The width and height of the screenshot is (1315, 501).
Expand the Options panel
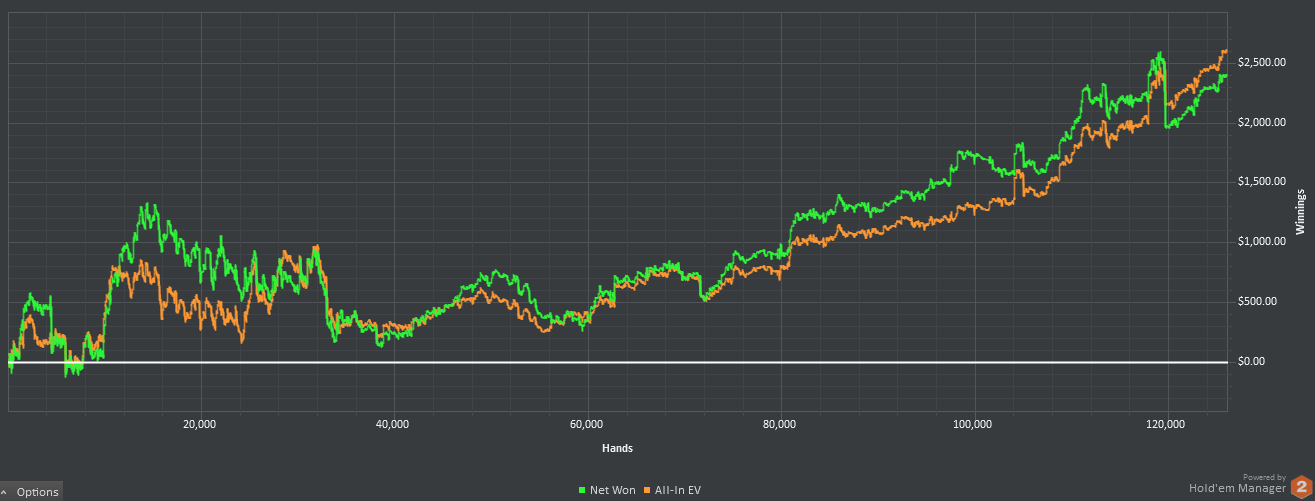[32, 491]
